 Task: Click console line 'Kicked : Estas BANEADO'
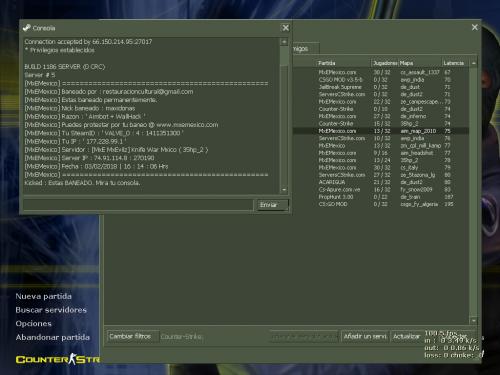coord(82,183)
